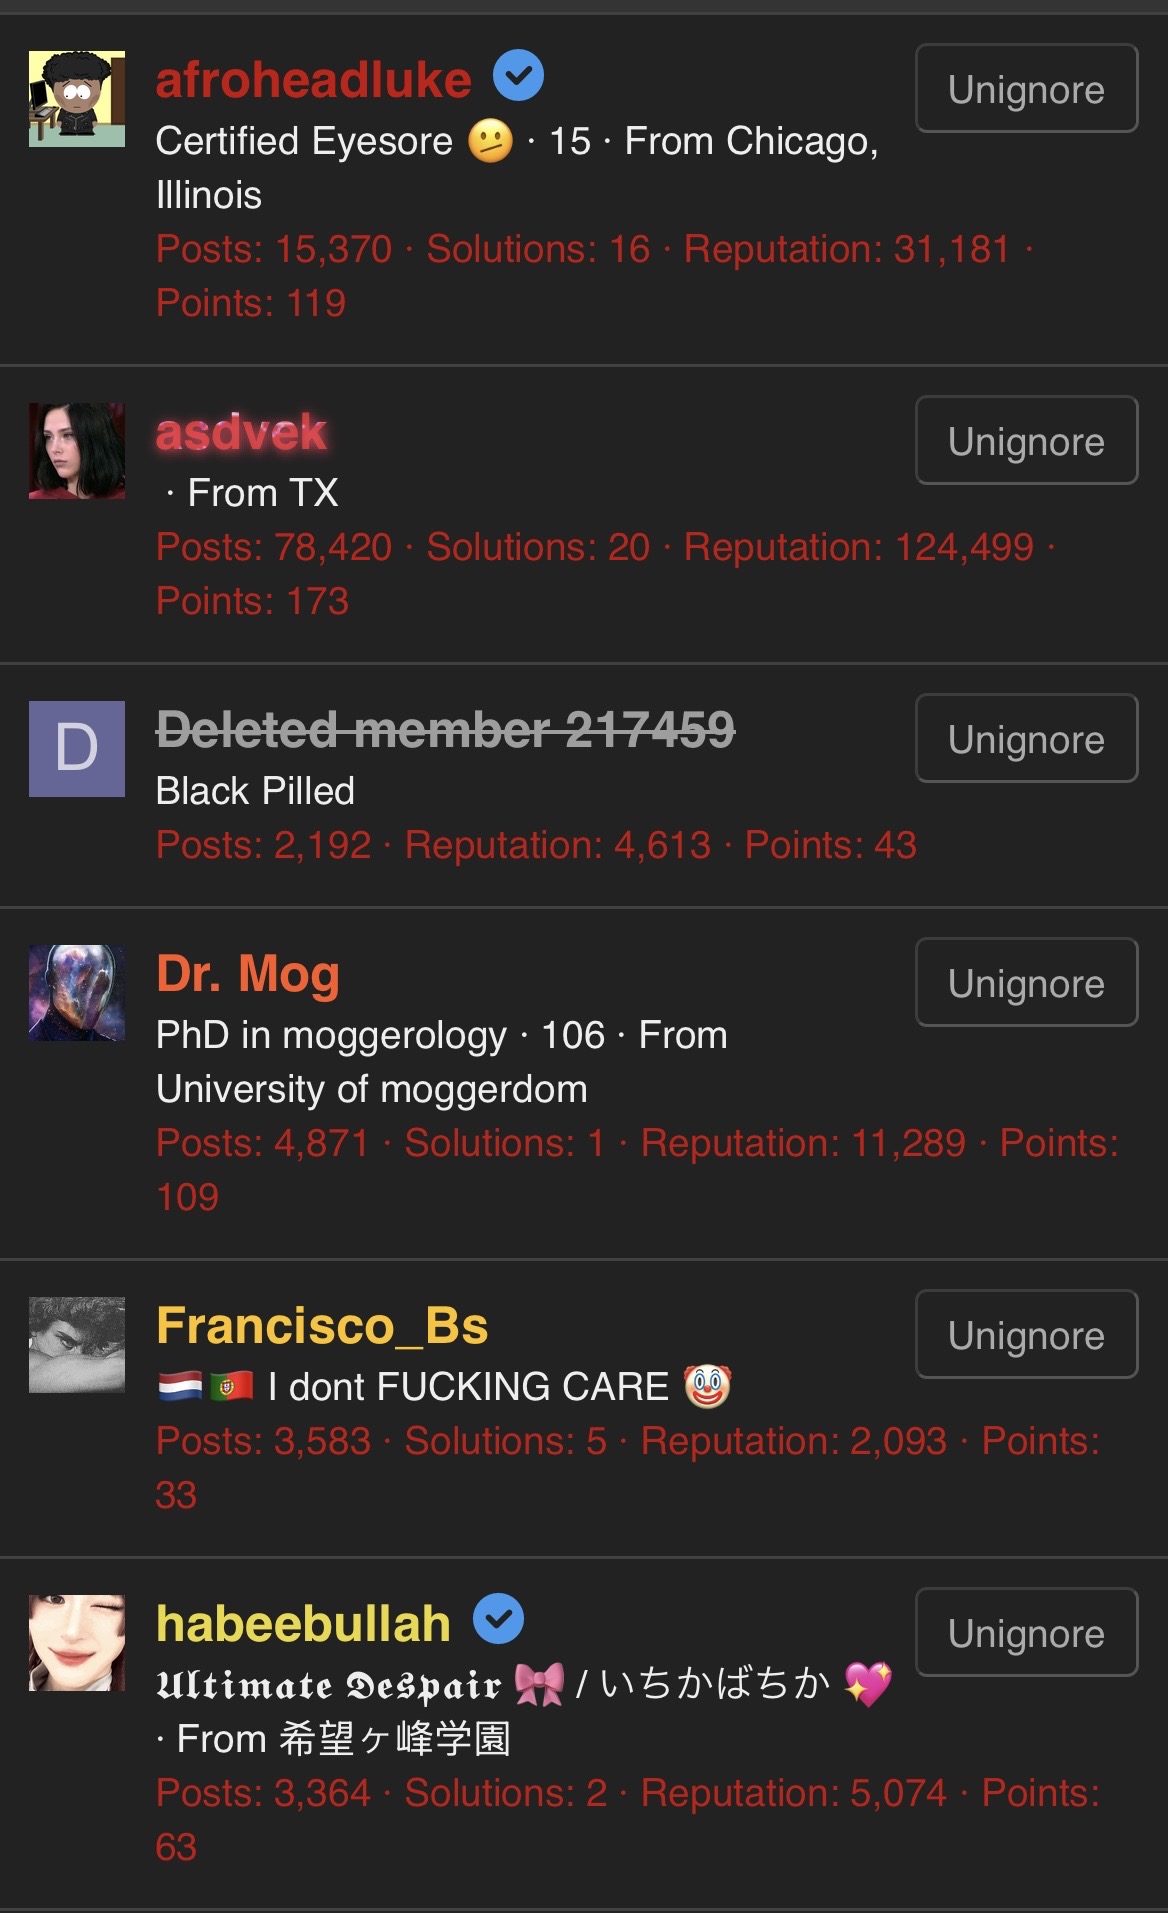Unignore habeebullah

1026,1632
